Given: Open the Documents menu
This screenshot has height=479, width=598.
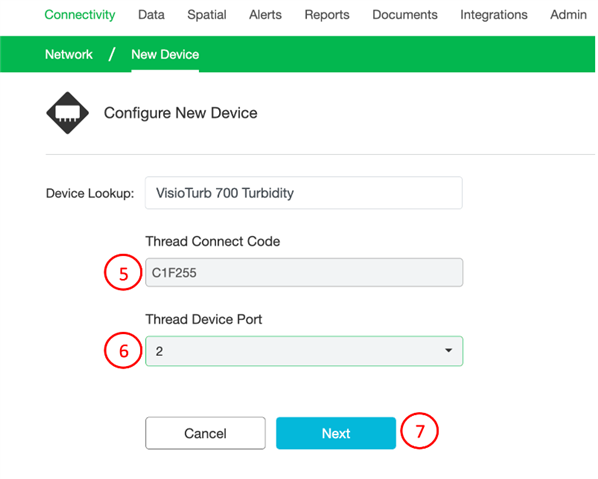Looking at the screenshot, I should pyautogui.click(x=405, y=14).
